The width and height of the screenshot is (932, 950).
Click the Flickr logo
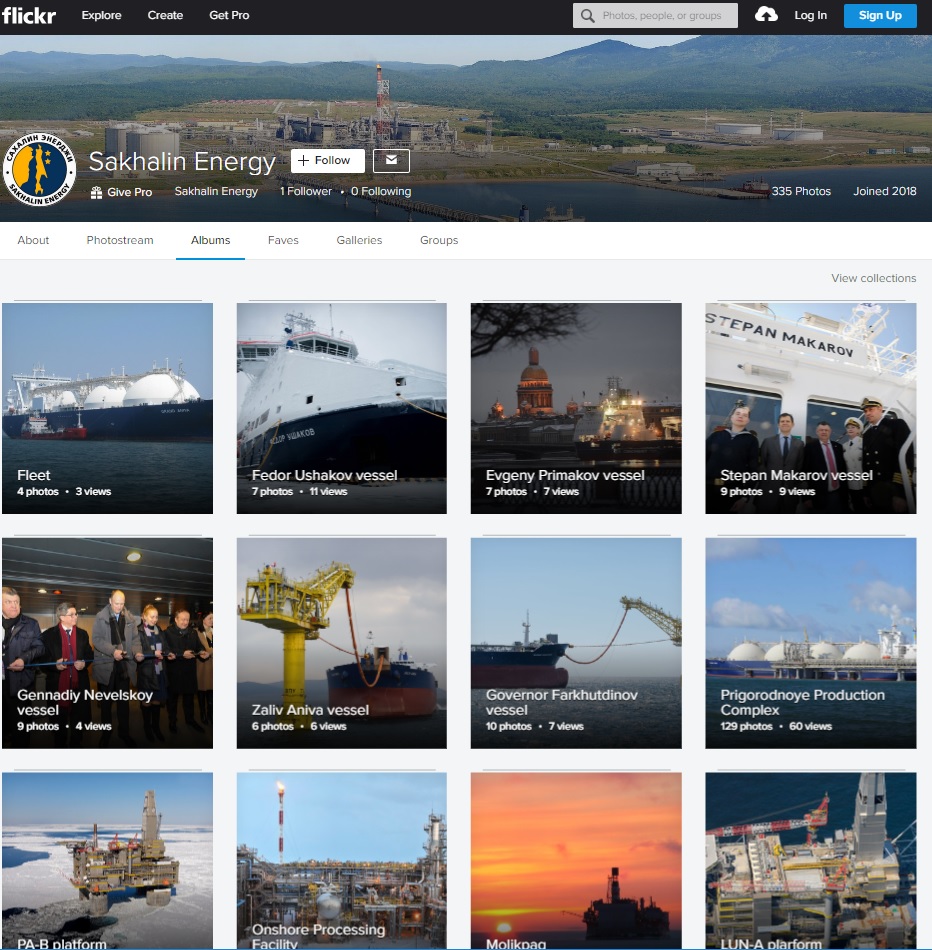(x=28, y=15)
